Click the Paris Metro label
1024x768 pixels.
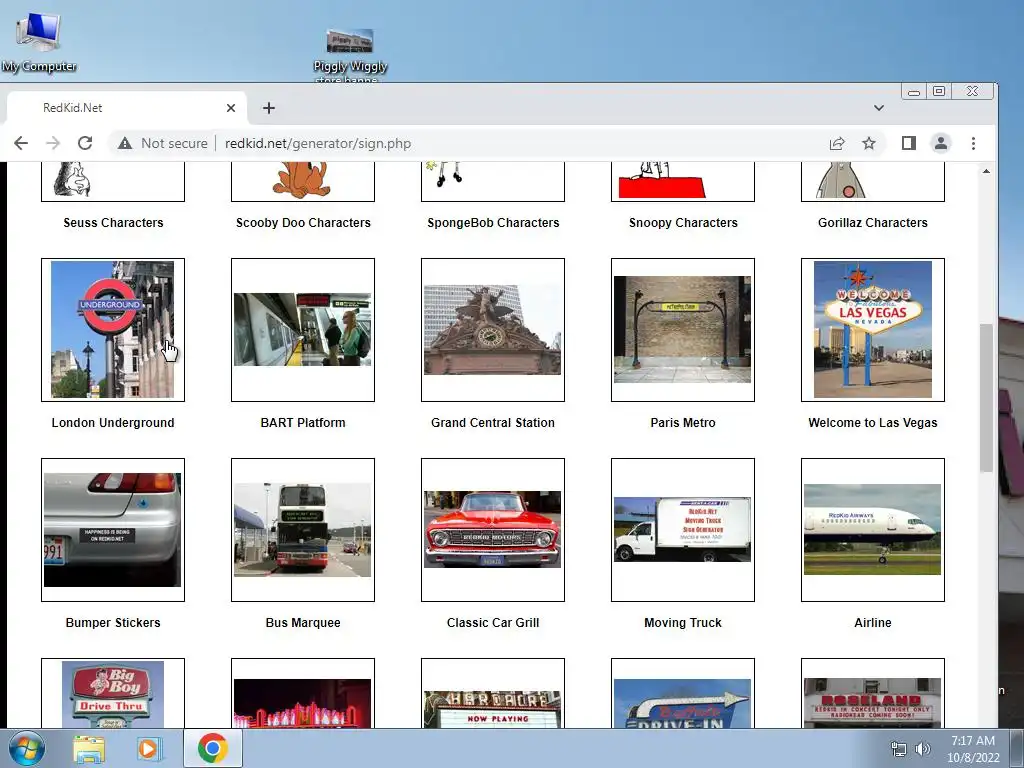(x=683, y=423)
